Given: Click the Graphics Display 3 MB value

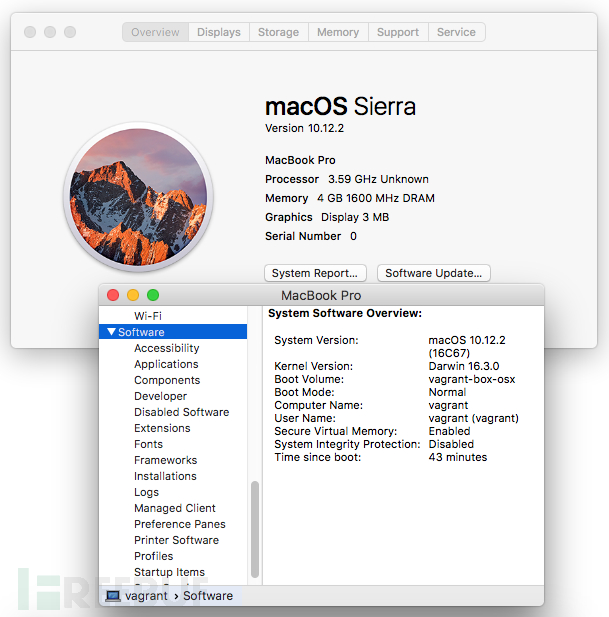Looking at the screenshot, I should coord(355,217).
